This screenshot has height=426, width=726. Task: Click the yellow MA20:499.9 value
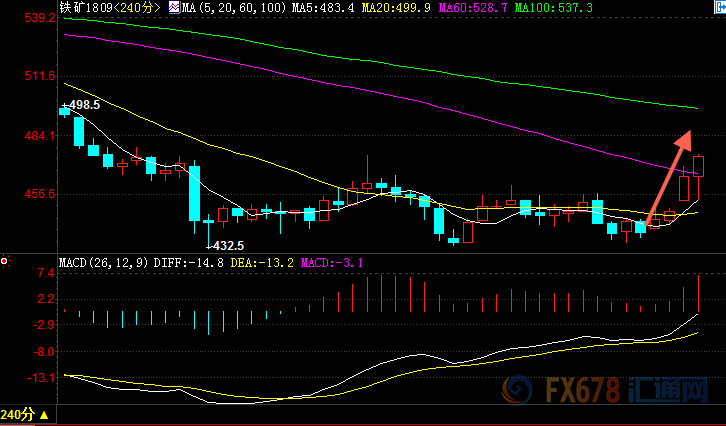[396, 7]
